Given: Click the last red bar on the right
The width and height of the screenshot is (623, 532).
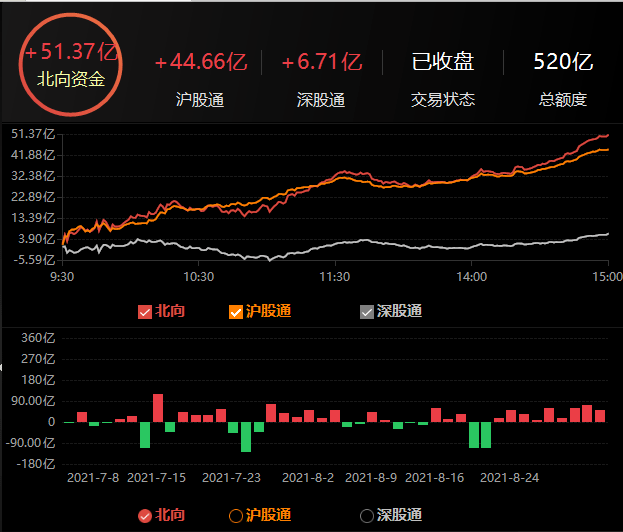Looking at the screenshot, I should click(x=600, y=415).
